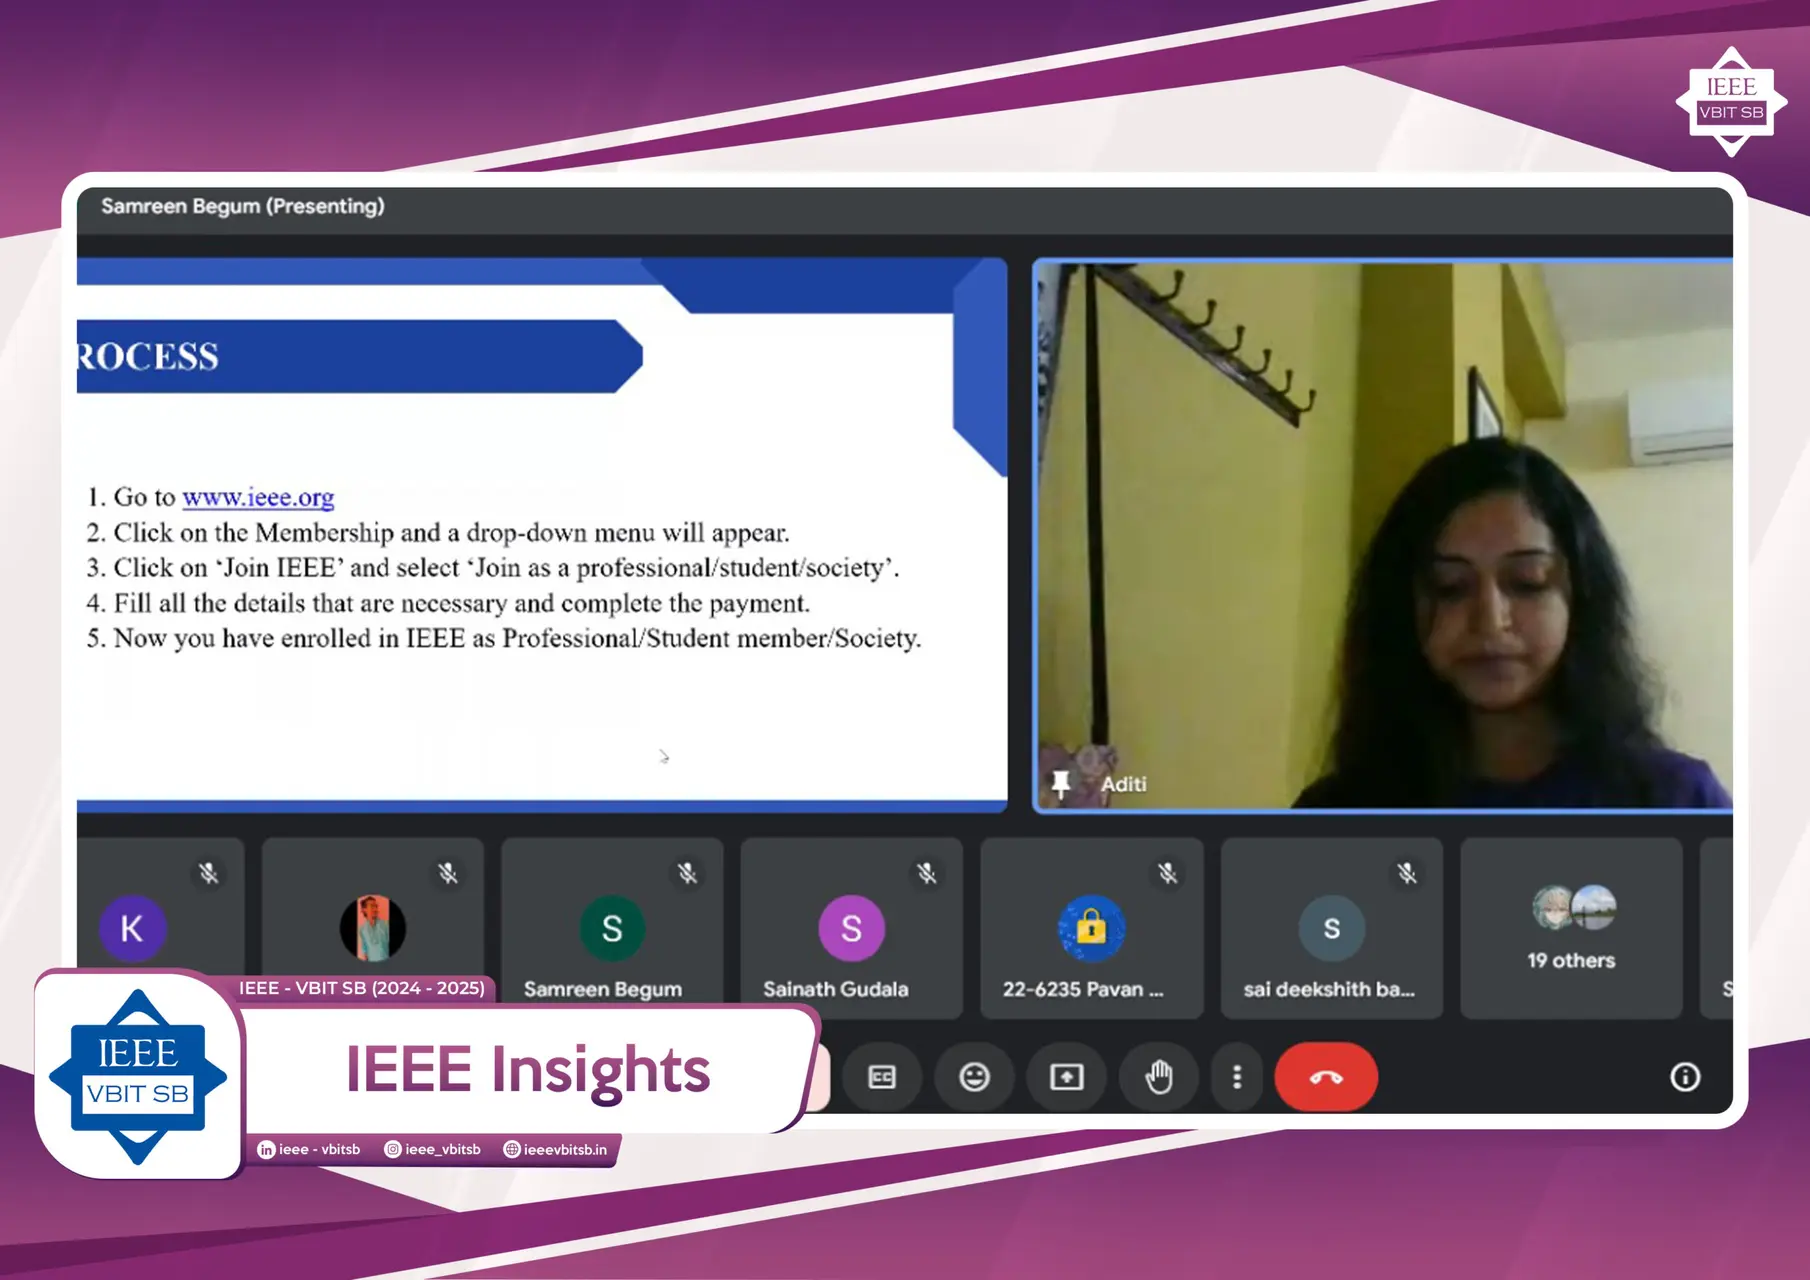The height and width of the screenshot is (1280, 1810).
Task: Raise your hand in the meeting
Action: click(1158, 1077)
